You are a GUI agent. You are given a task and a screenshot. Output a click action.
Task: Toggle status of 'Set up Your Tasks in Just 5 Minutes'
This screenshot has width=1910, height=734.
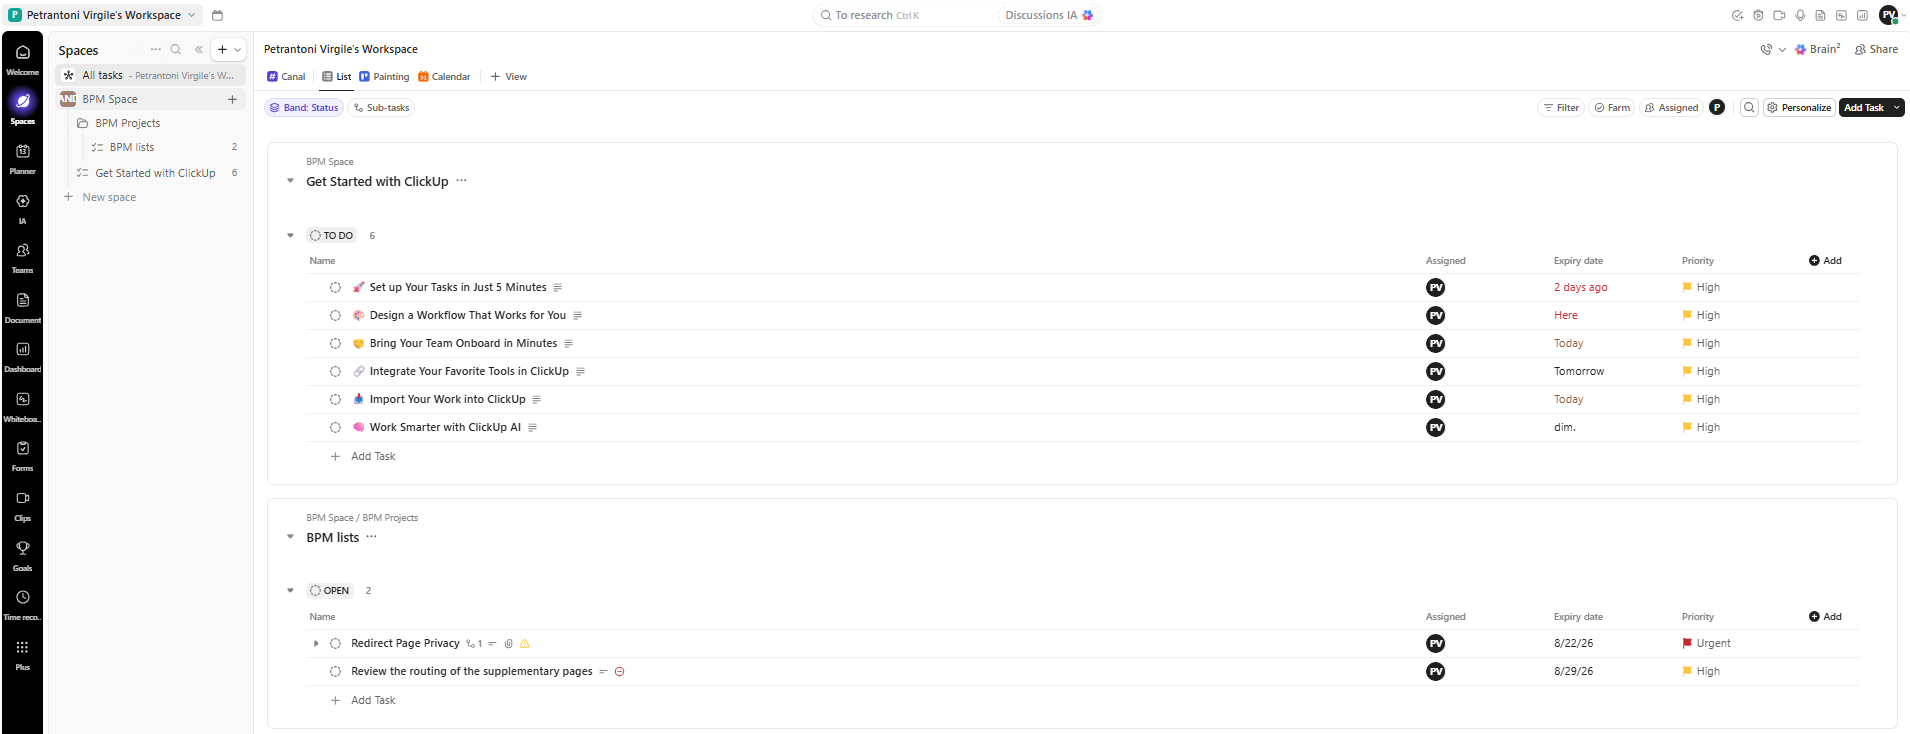coord(336,287)
